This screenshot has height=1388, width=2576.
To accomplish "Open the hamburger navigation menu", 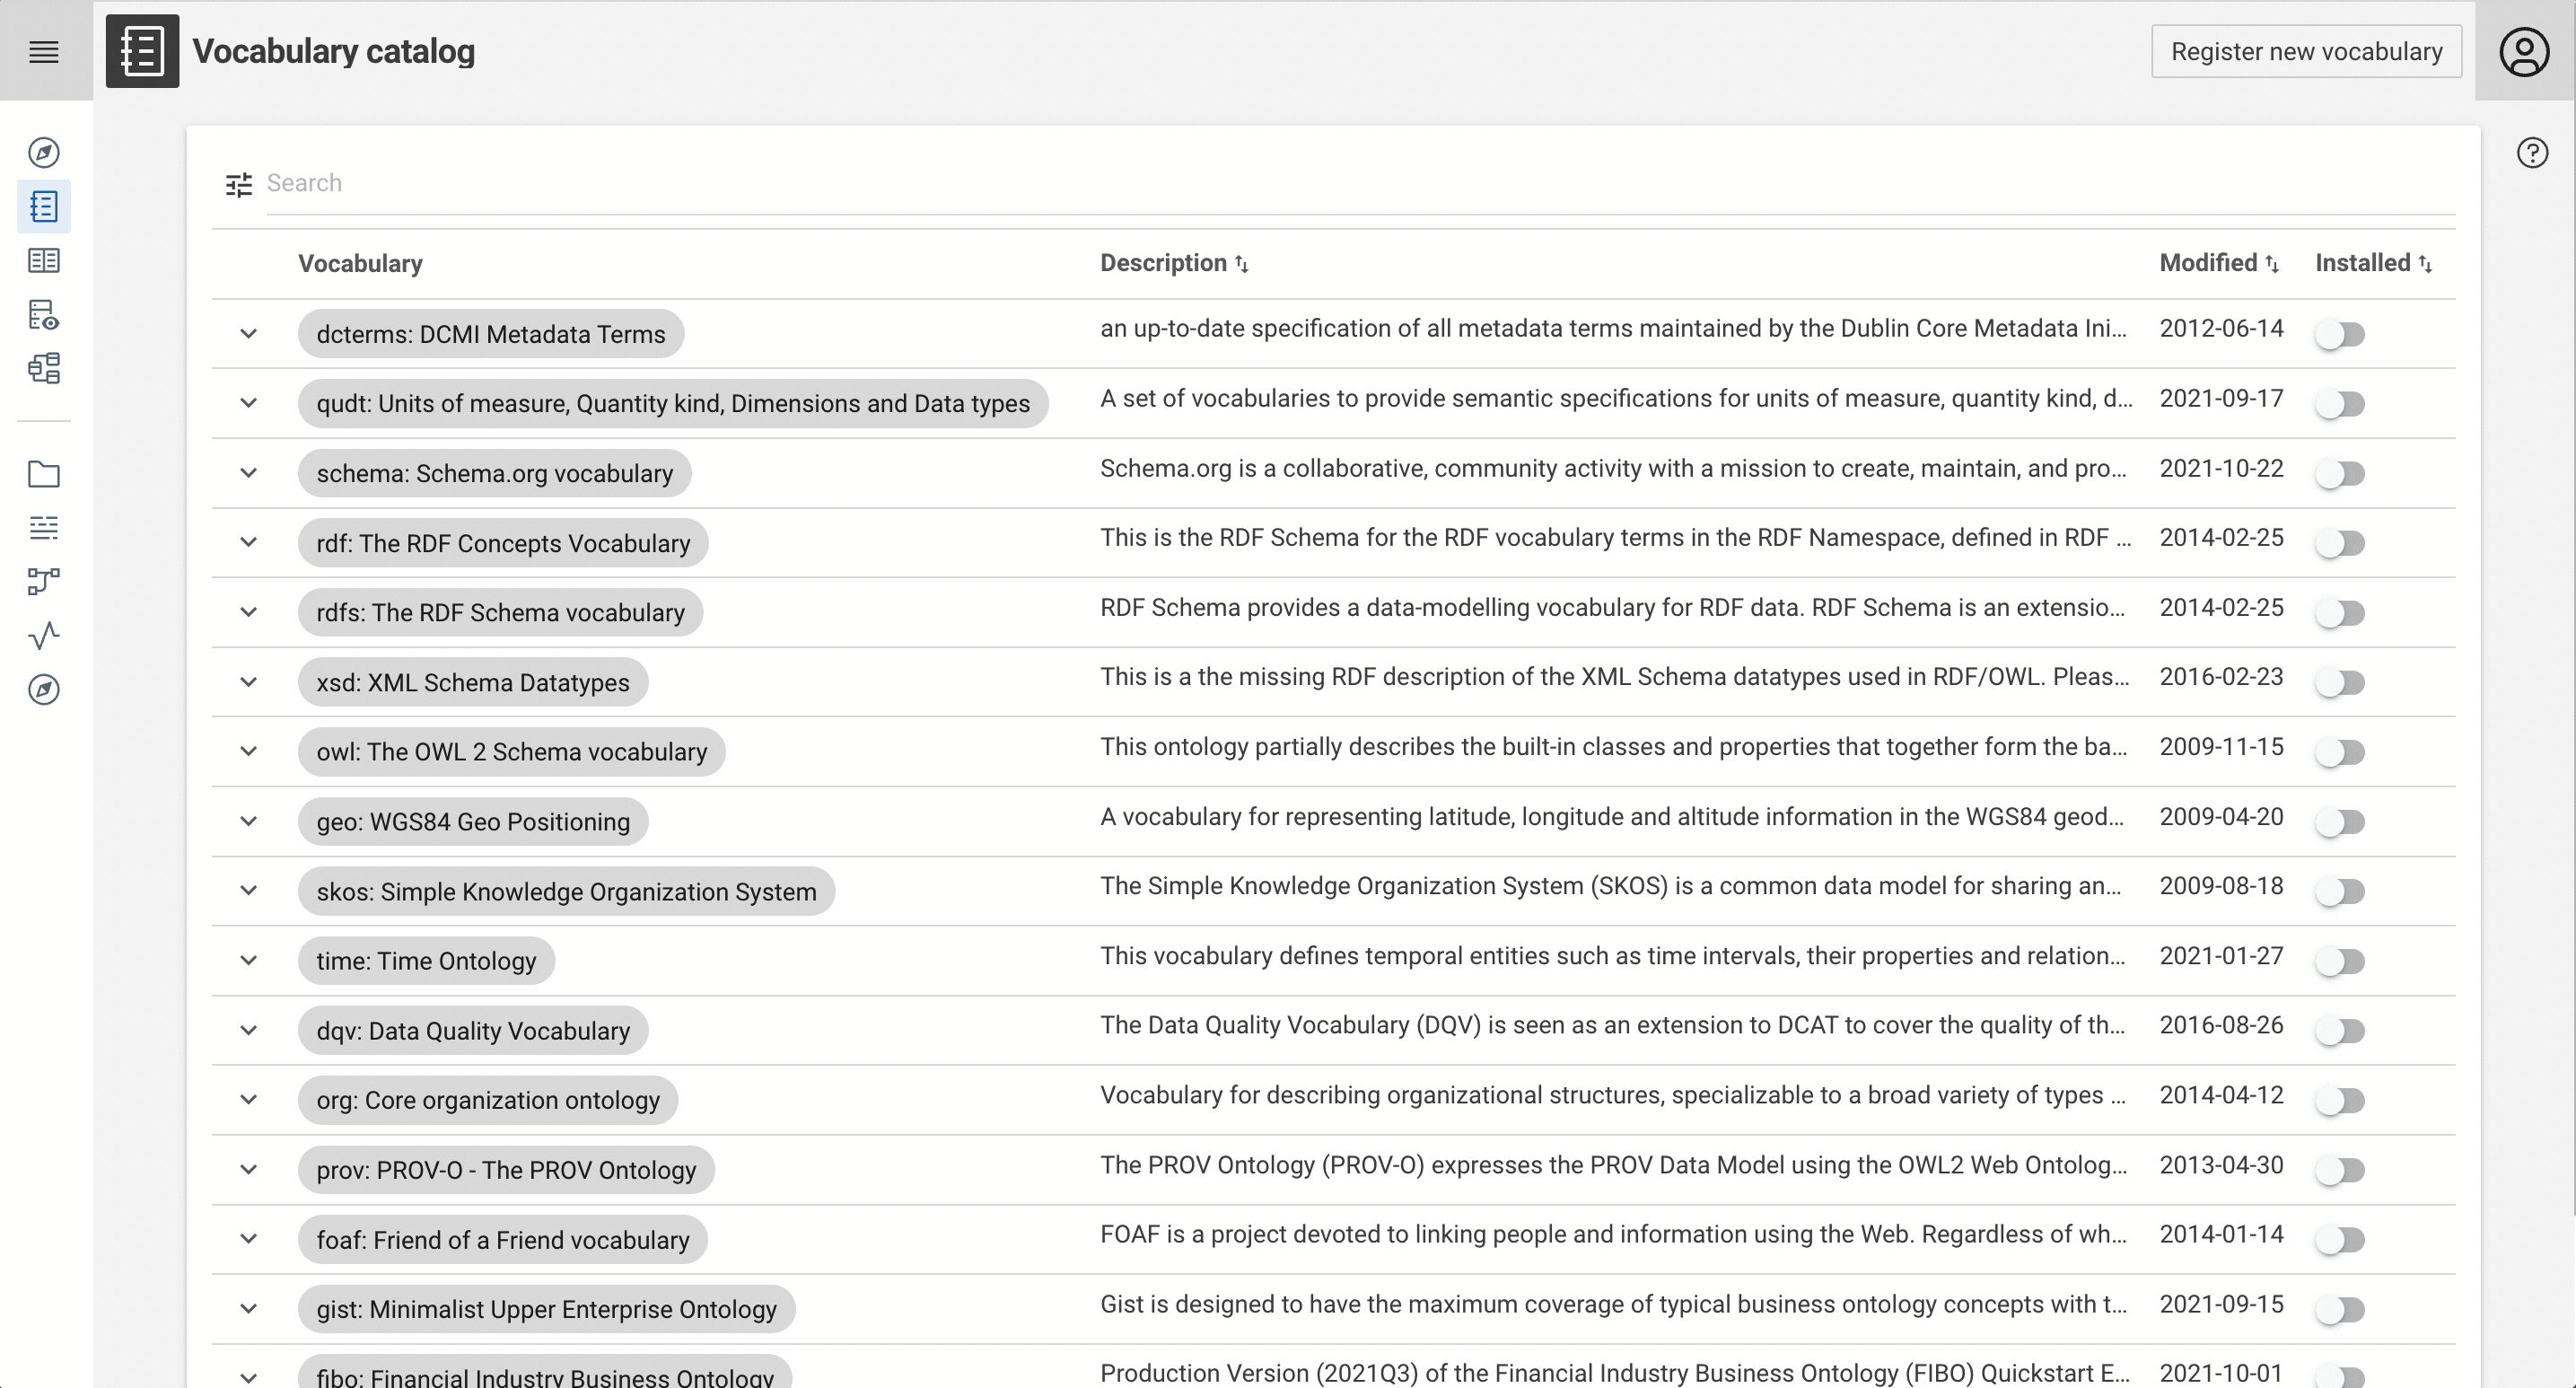I will pos(44,51).
